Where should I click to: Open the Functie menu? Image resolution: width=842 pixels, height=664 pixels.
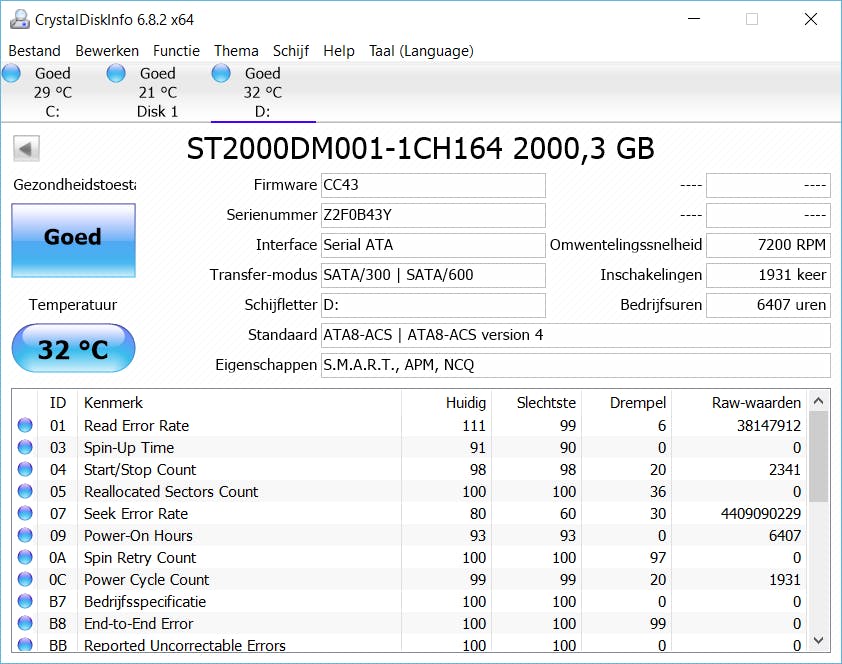point(176,50)
